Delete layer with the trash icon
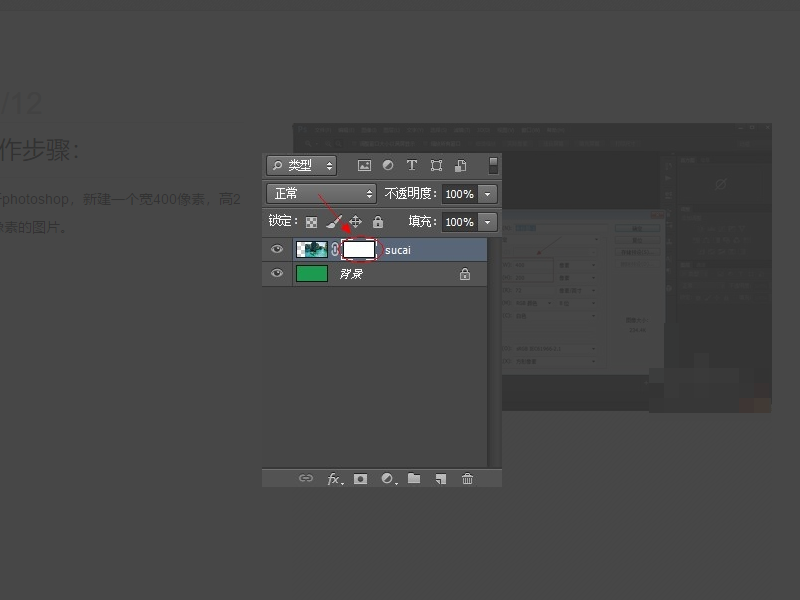800x600 pixels. click(467, 479)
